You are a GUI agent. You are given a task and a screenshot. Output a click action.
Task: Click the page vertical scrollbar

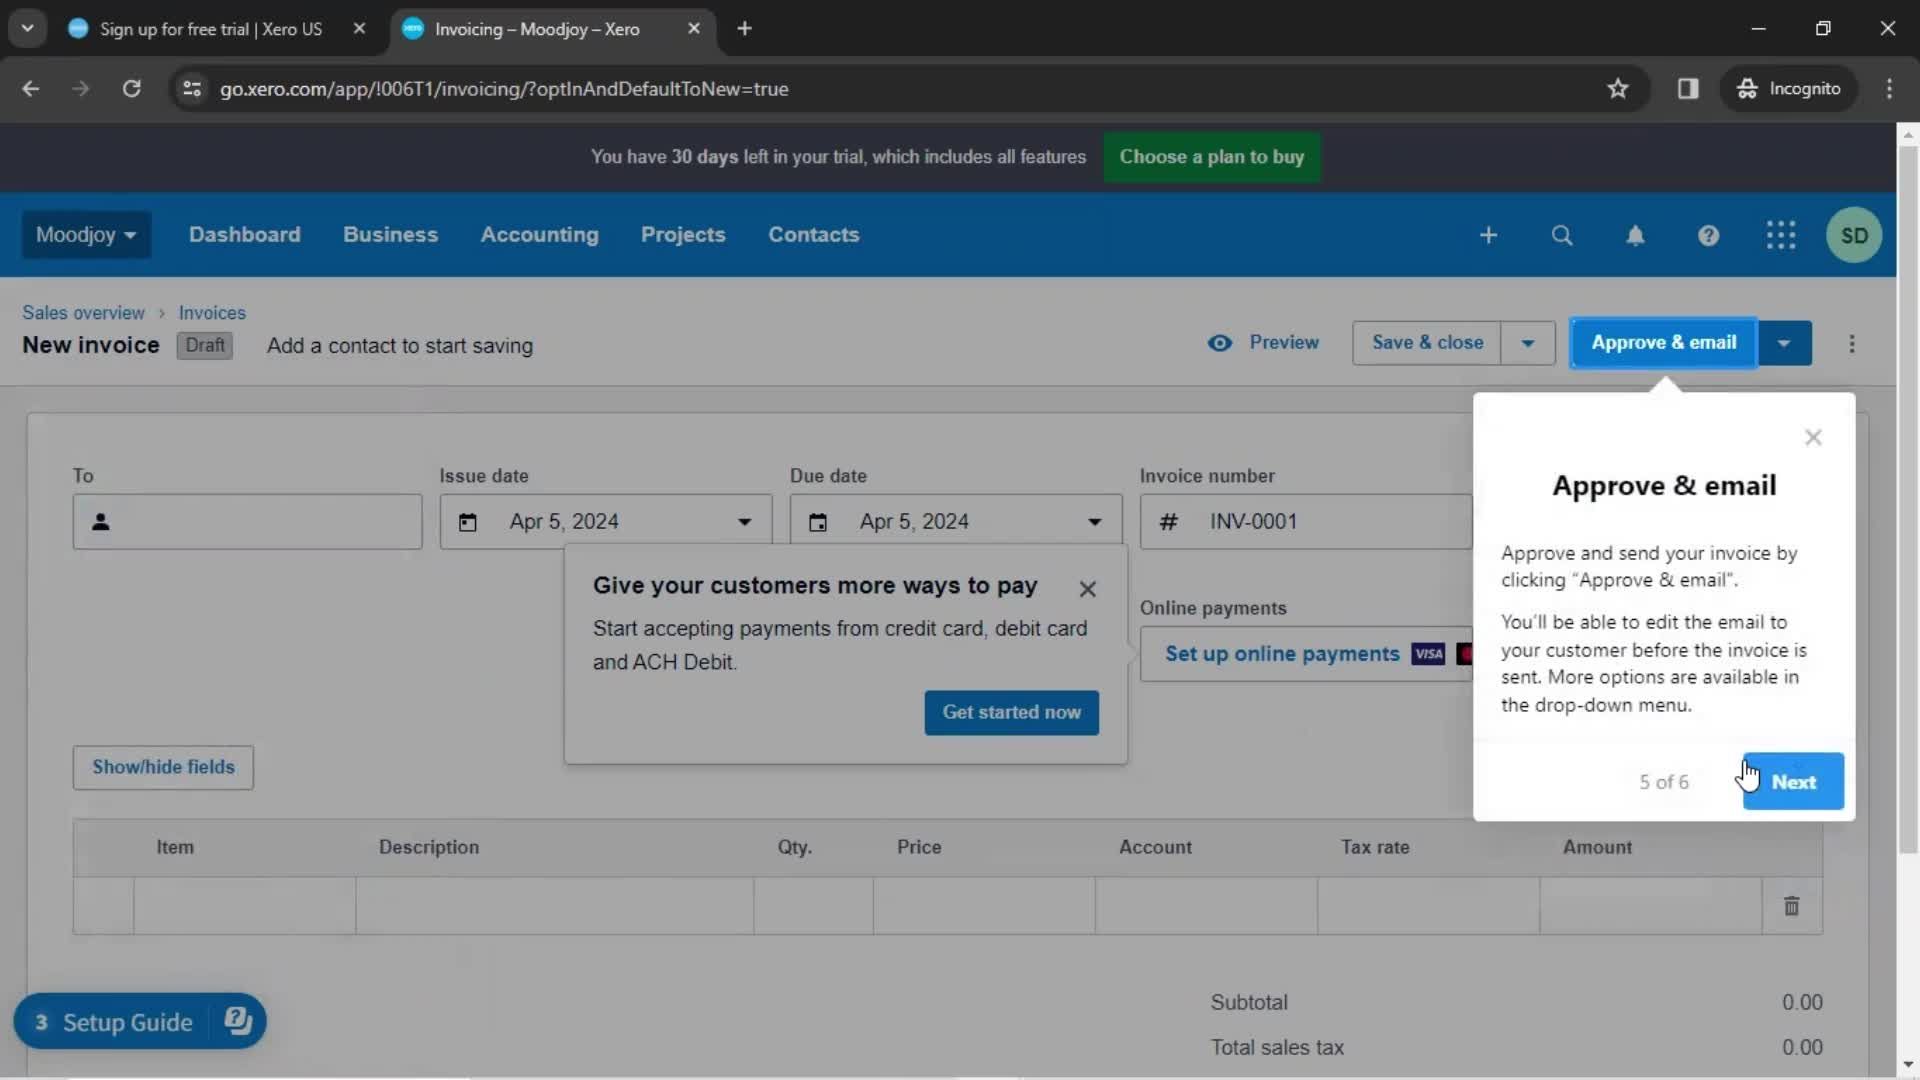click(1907, 500)
